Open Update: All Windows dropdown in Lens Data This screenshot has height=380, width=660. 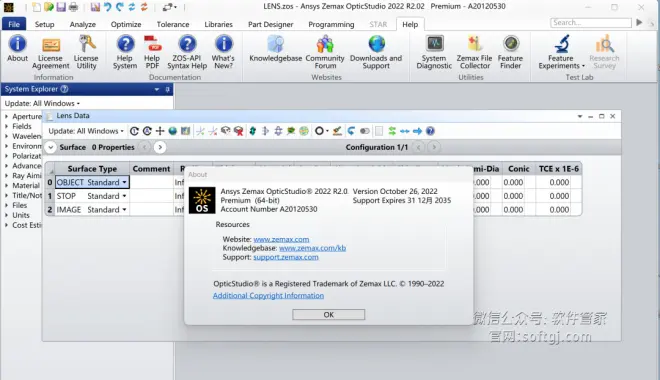(x=86, y=131)
